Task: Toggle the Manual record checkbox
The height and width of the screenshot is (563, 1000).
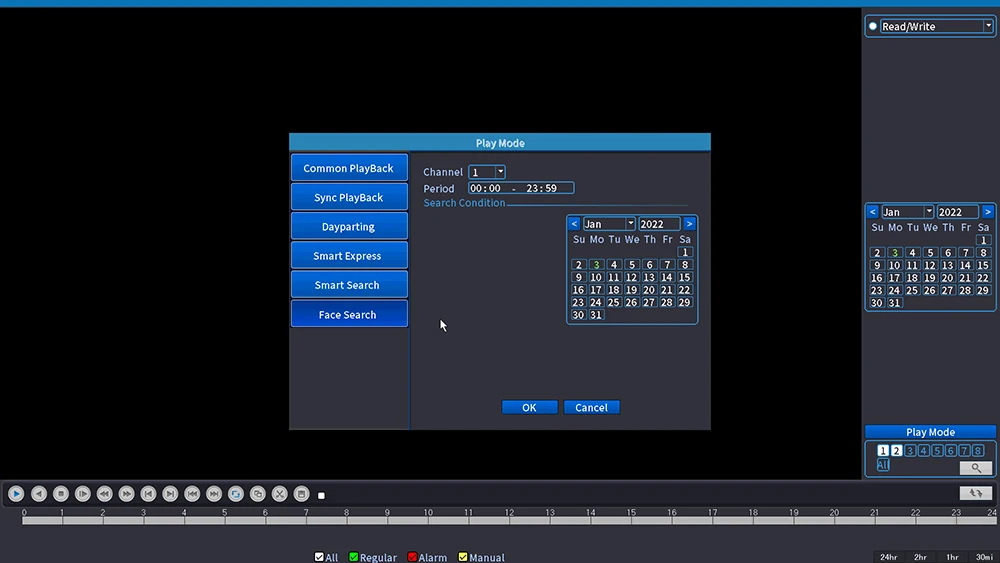Action: pyautogui.click(x=463, y=557)
